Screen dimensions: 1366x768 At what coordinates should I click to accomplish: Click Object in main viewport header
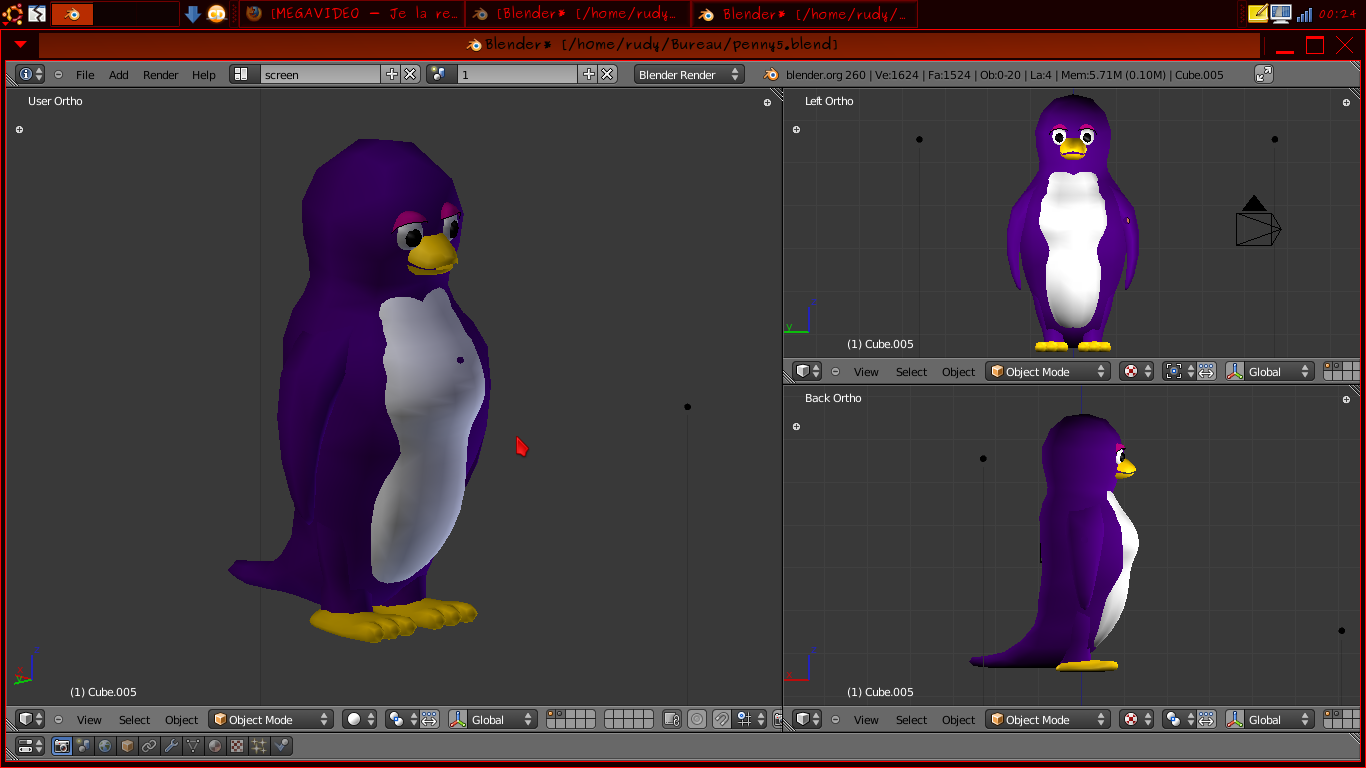coord(181,720)
